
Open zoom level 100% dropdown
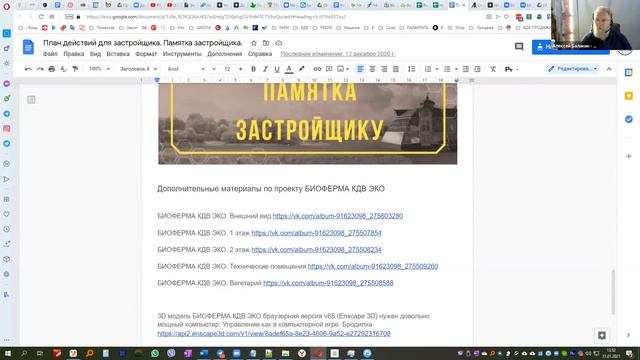click(100, 69)
